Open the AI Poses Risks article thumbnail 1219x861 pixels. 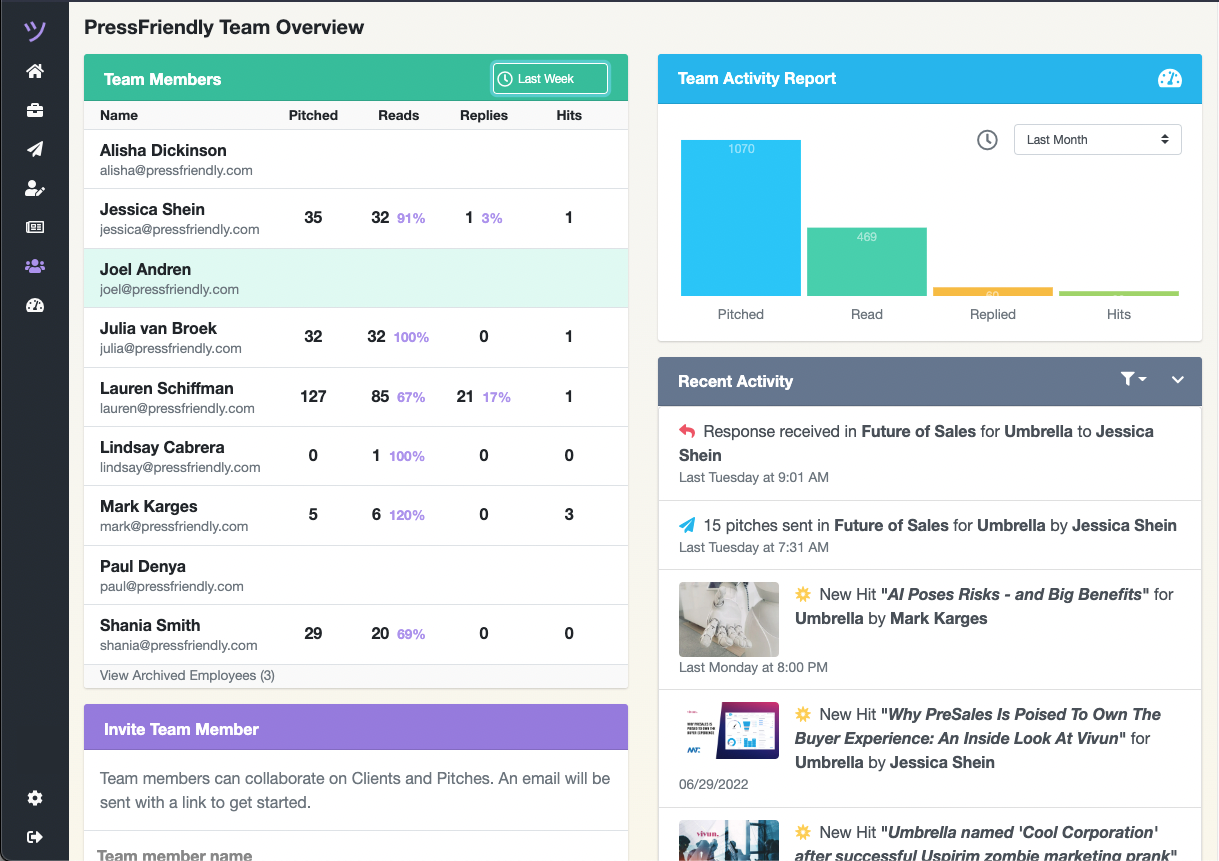coord(728,619)
